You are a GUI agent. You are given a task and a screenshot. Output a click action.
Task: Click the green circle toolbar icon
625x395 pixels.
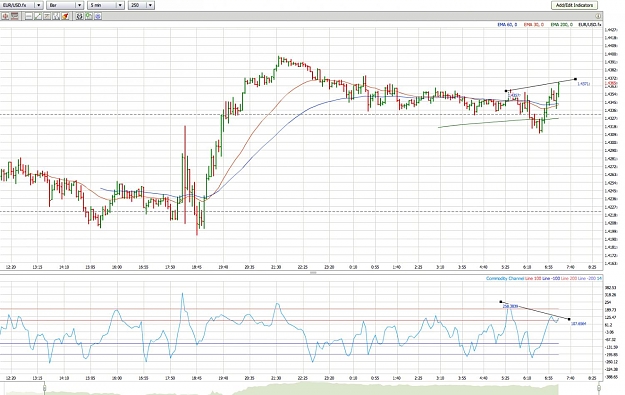coord(88,16)
